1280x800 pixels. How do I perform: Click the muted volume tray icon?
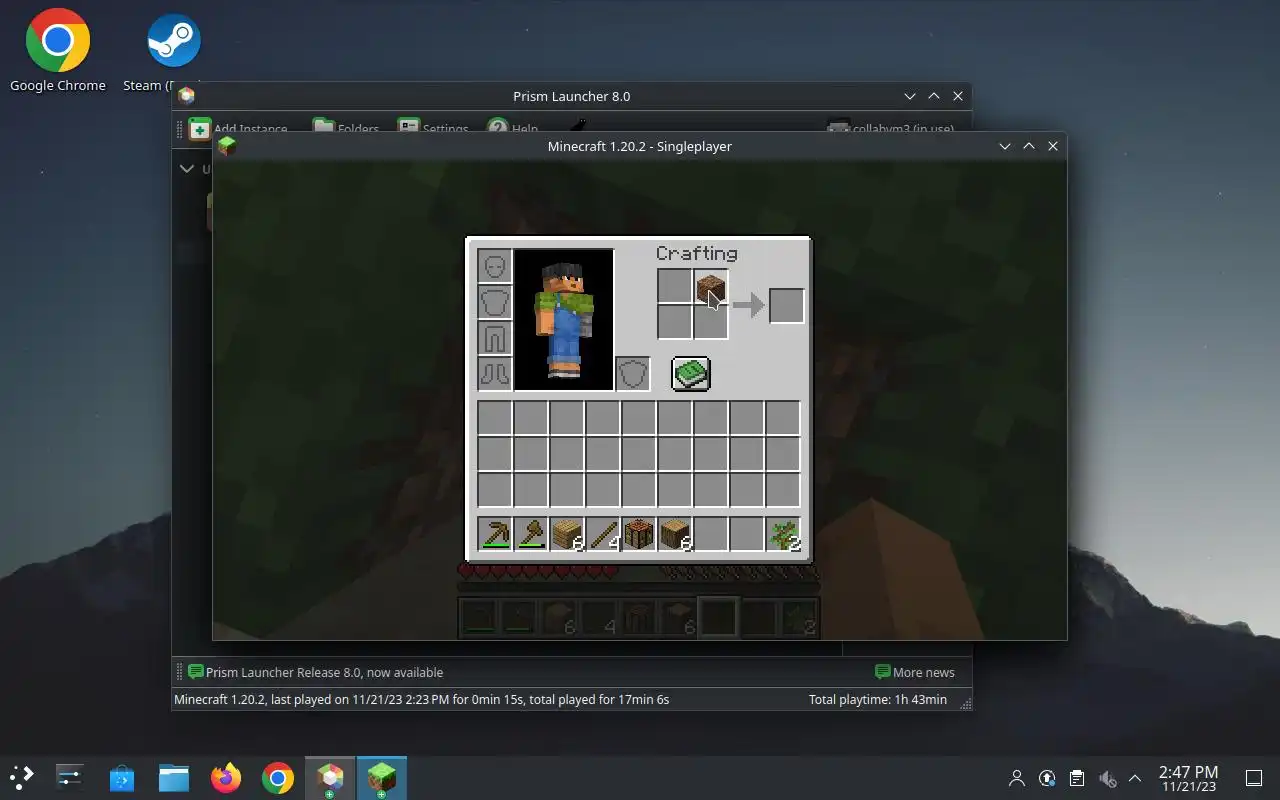coord(1107,778)
